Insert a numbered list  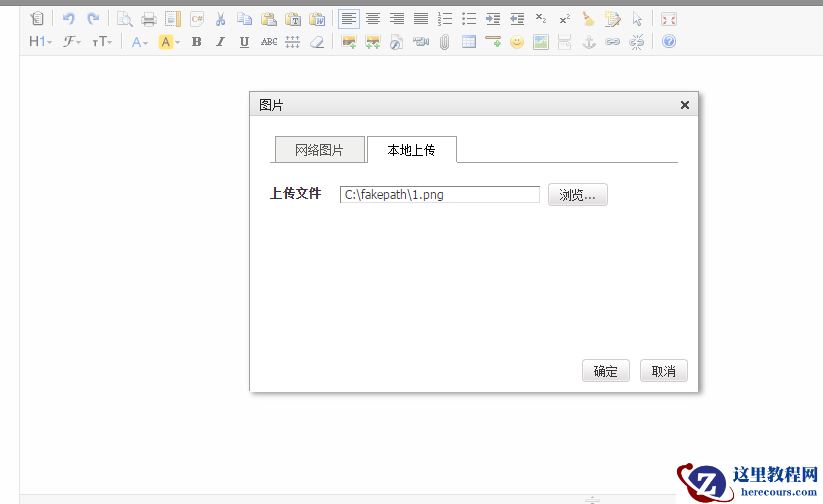tap(445, 19)
